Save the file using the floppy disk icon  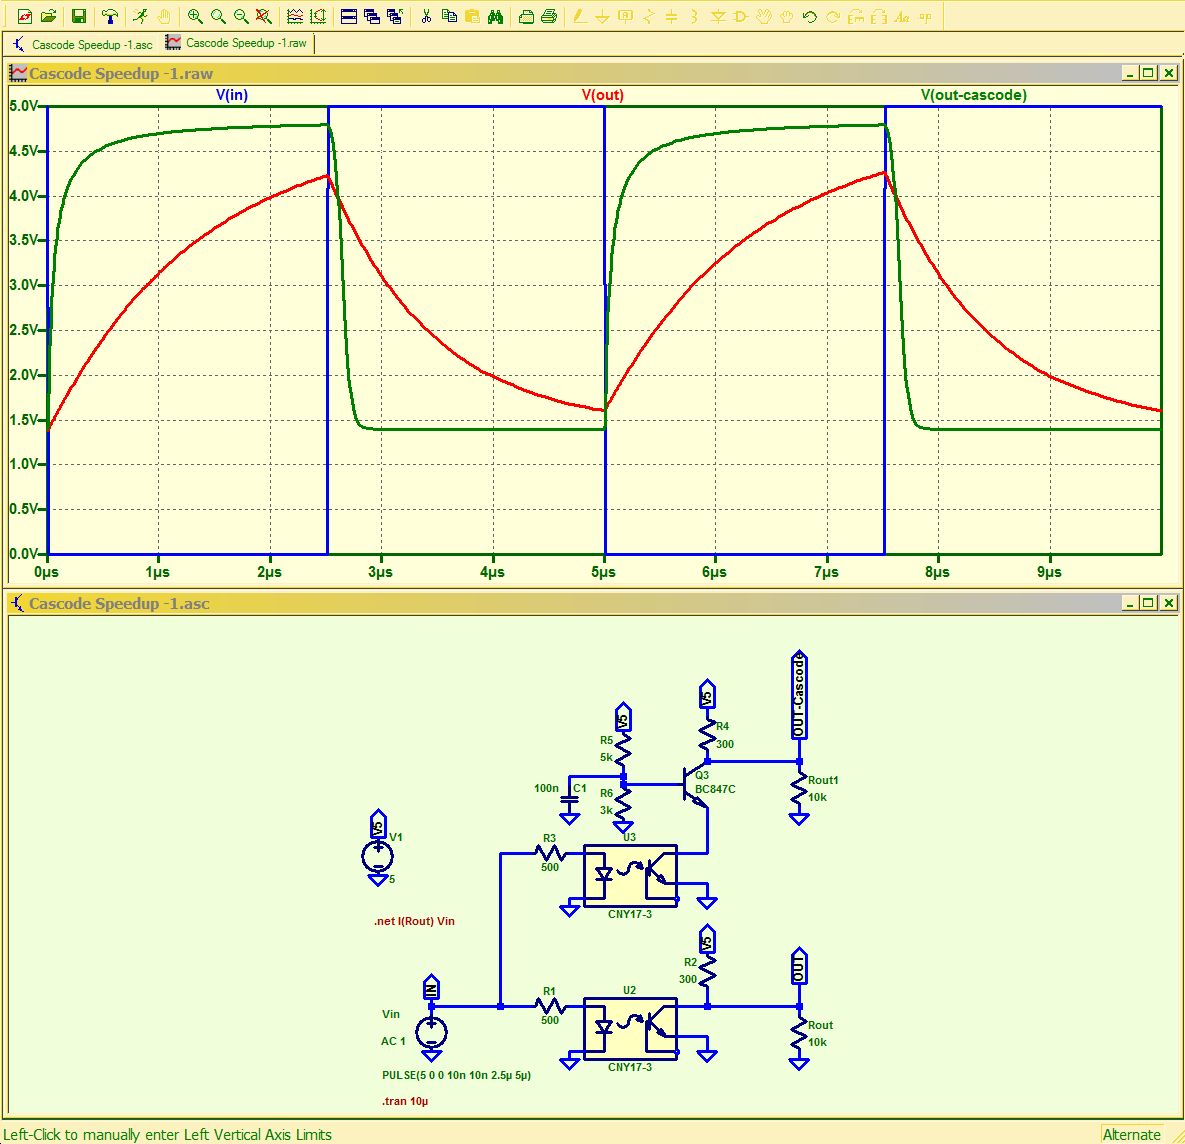[79, 16]
